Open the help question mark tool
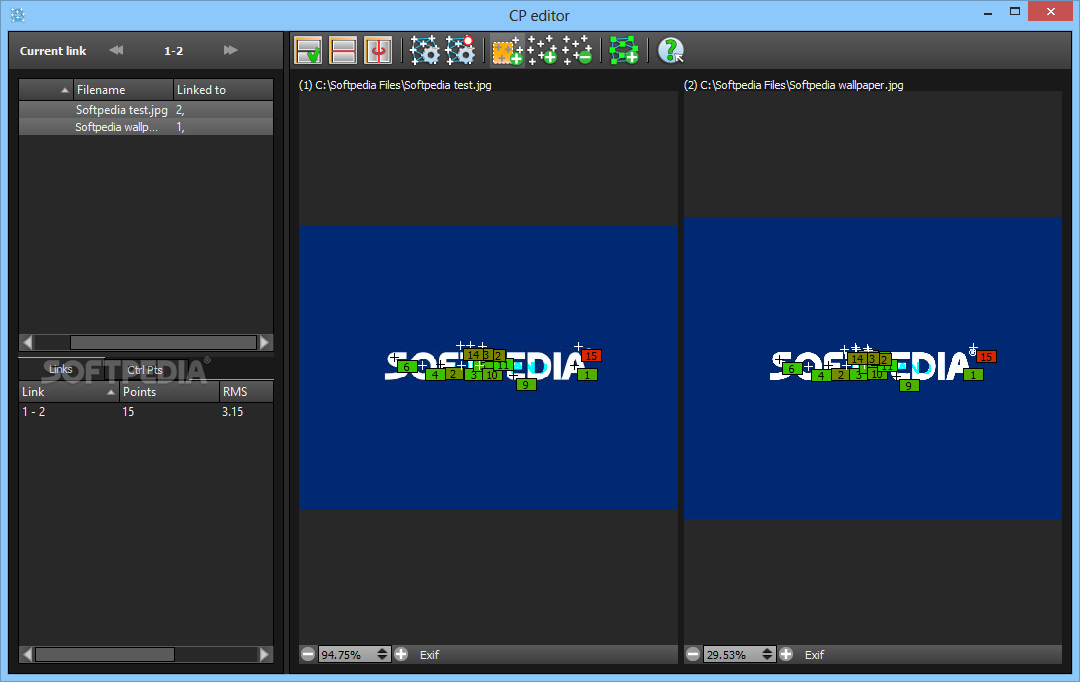Viewport: 1080px width, 682px height. (x=670, y=50)
